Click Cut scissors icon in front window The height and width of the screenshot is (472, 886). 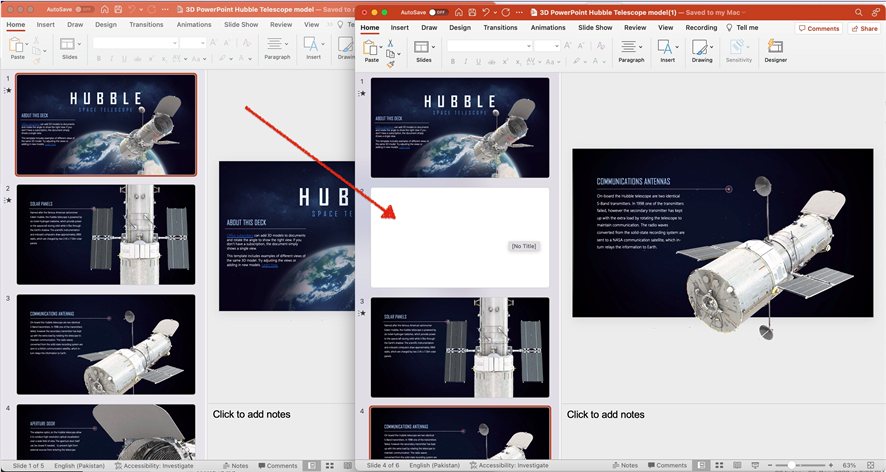(390, 44)
